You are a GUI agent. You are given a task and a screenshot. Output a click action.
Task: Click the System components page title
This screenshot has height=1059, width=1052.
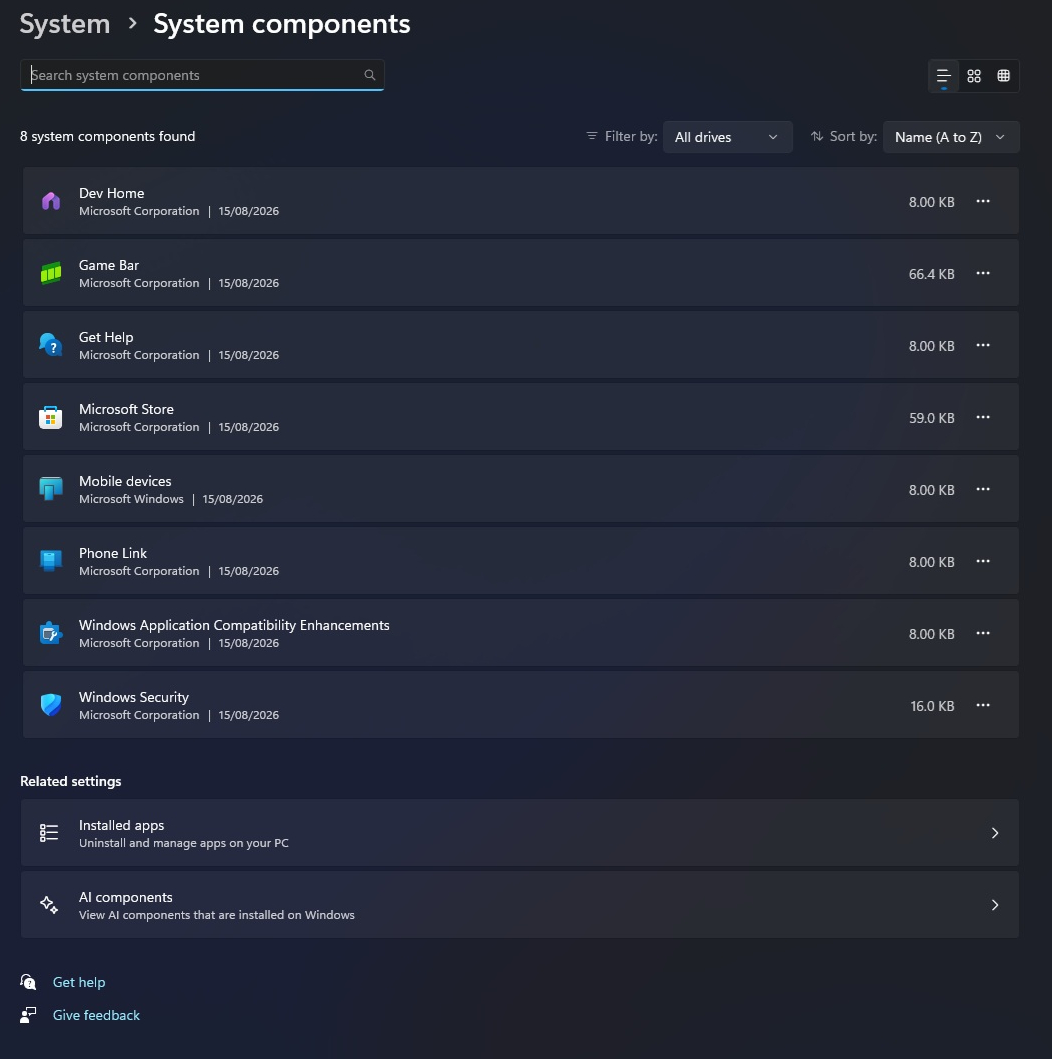click(x=282, y=24)
